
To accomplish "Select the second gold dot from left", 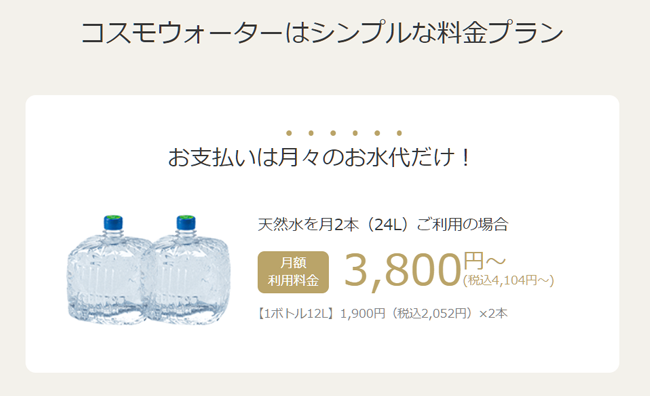I will coord(311,133).
